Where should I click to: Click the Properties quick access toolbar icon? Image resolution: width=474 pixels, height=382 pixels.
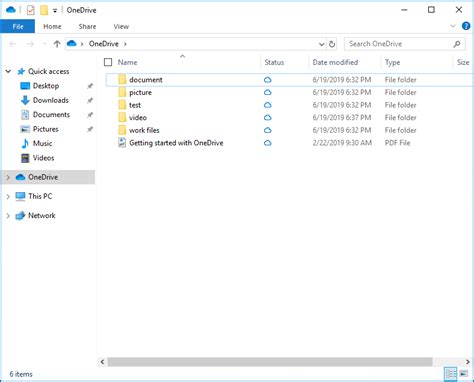[30, 10]
